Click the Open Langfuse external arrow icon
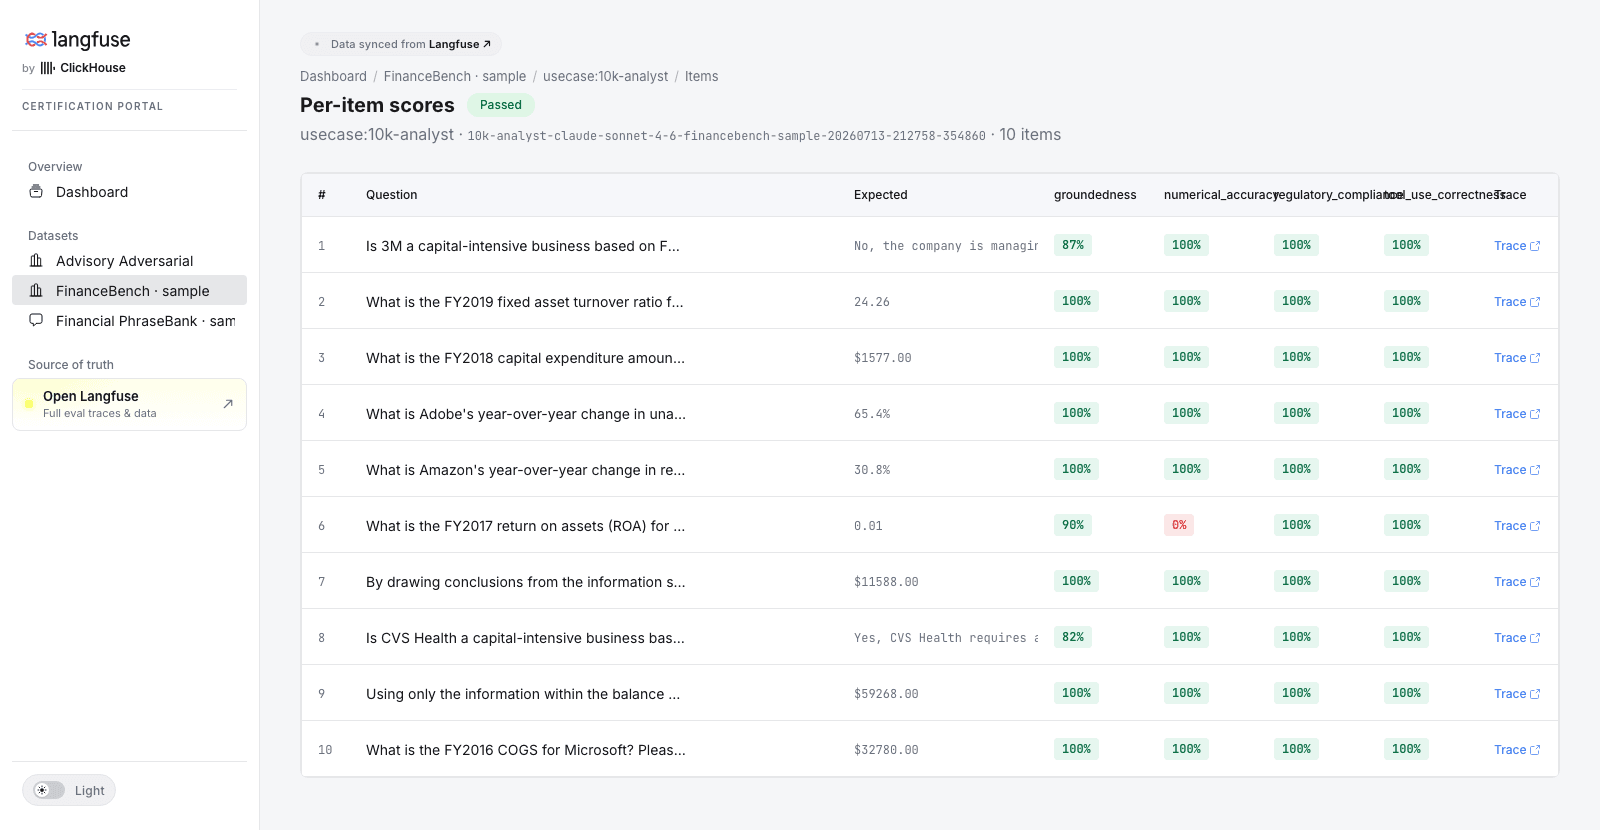Image resolution: width=1600 pixels, height=830 pixels. point(228,404)
